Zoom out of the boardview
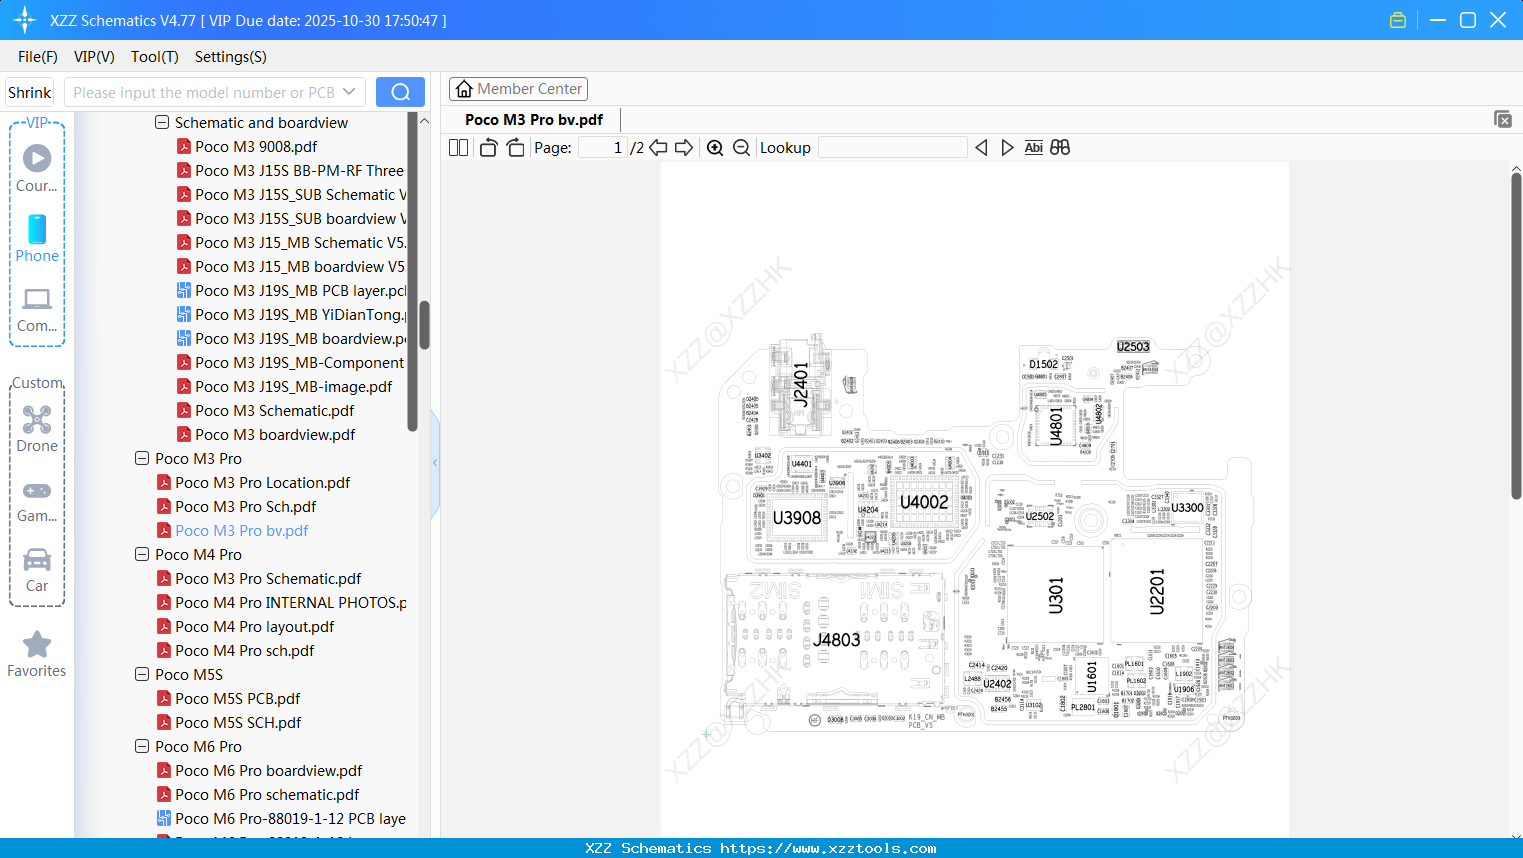The height and width of the screenshot is (858, 1523). coord(741,148)
